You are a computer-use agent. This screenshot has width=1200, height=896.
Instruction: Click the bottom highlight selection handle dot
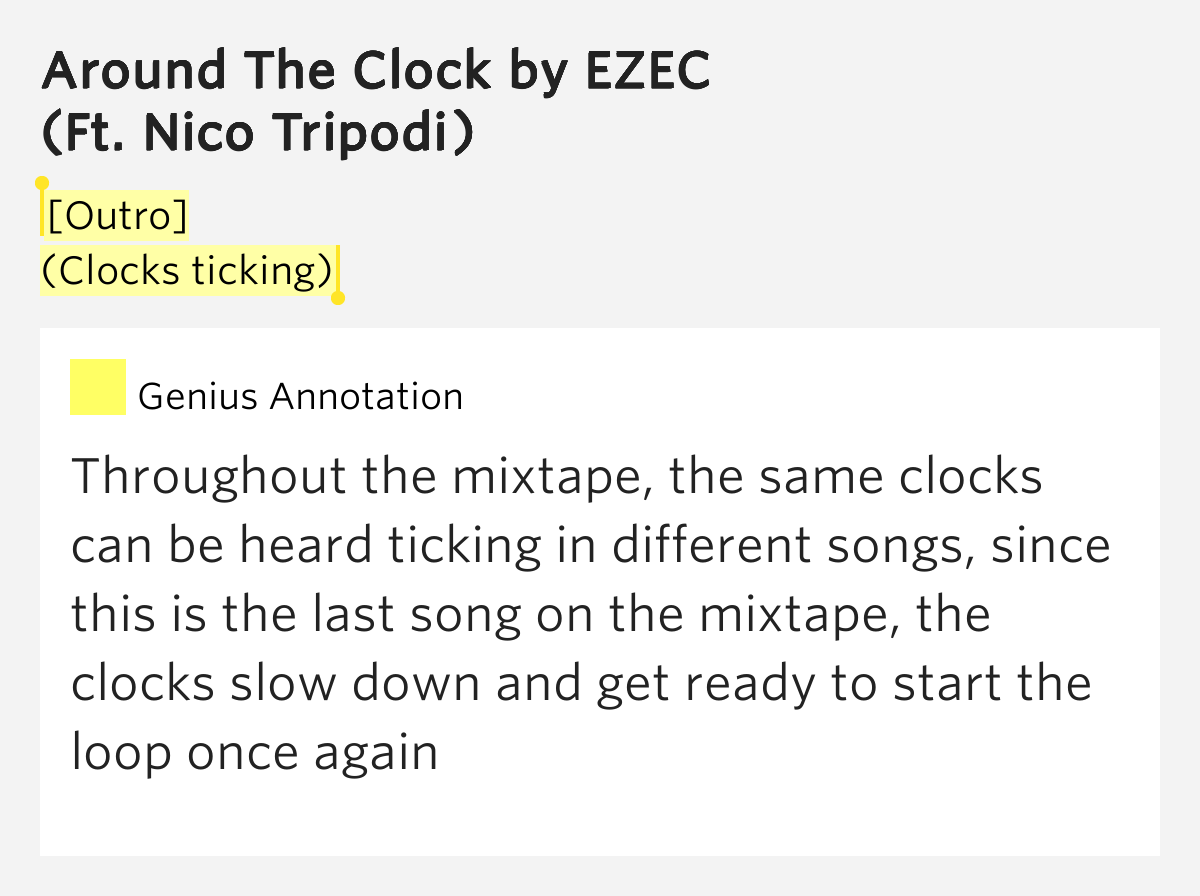(x=338, y=298)
